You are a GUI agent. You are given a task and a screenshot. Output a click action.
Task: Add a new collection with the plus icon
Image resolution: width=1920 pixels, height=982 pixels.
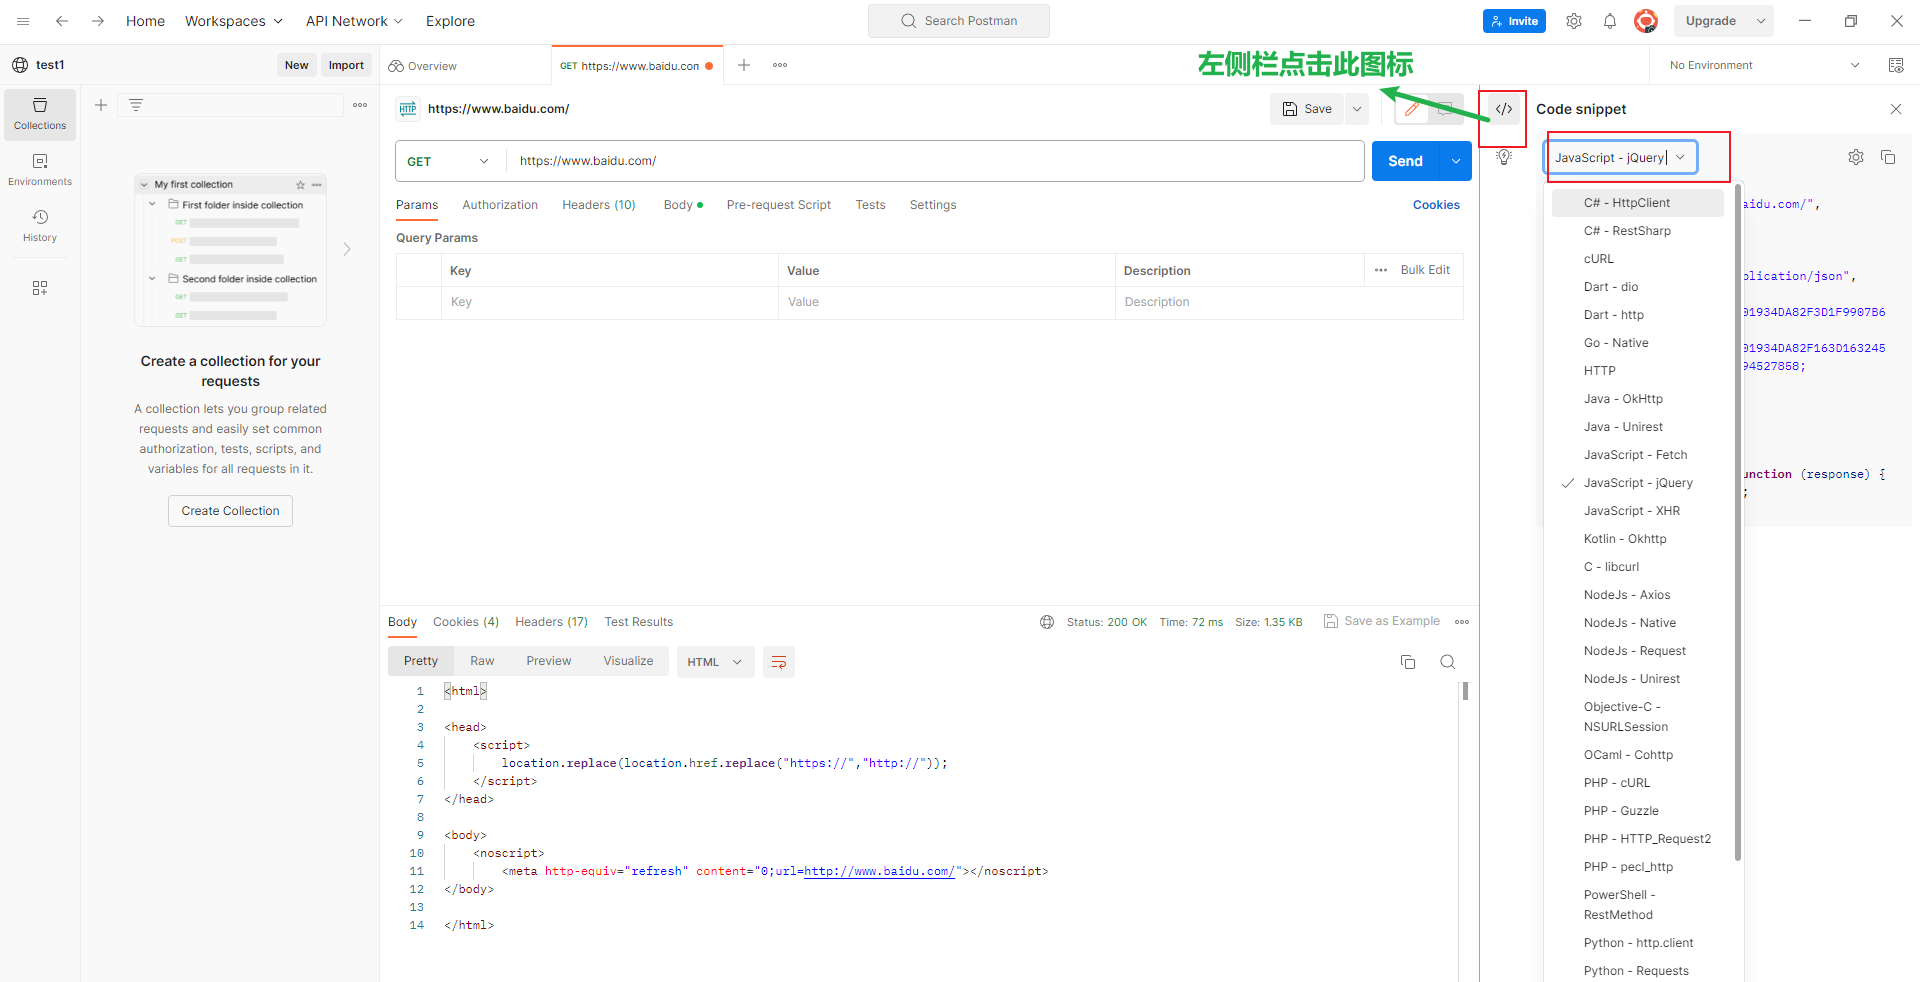[x=101, y=105]
